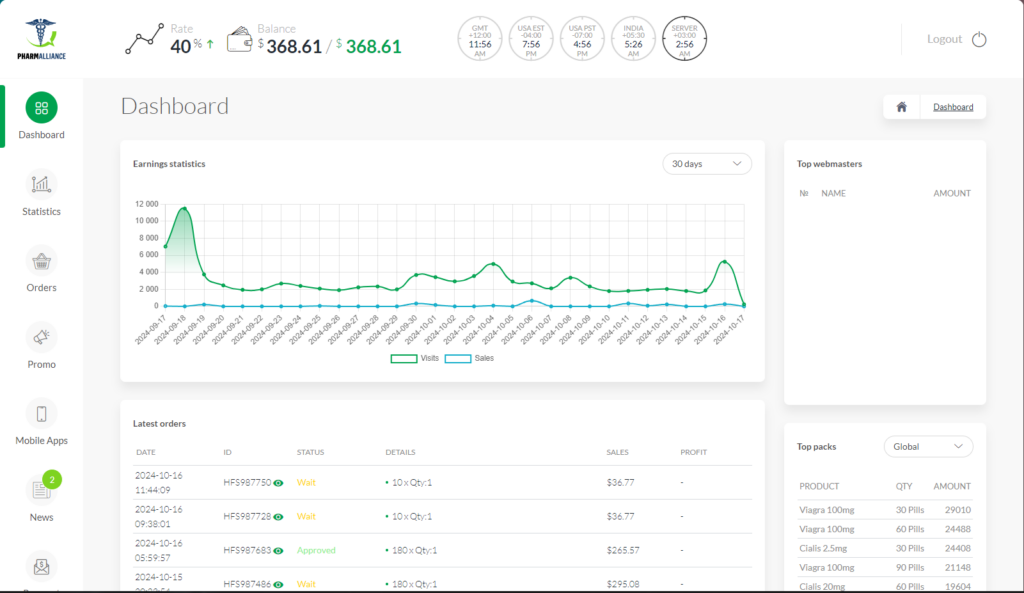1024x593 pixels.
Task: Select Dashboard label in sidebar
Action: (41, 135)
